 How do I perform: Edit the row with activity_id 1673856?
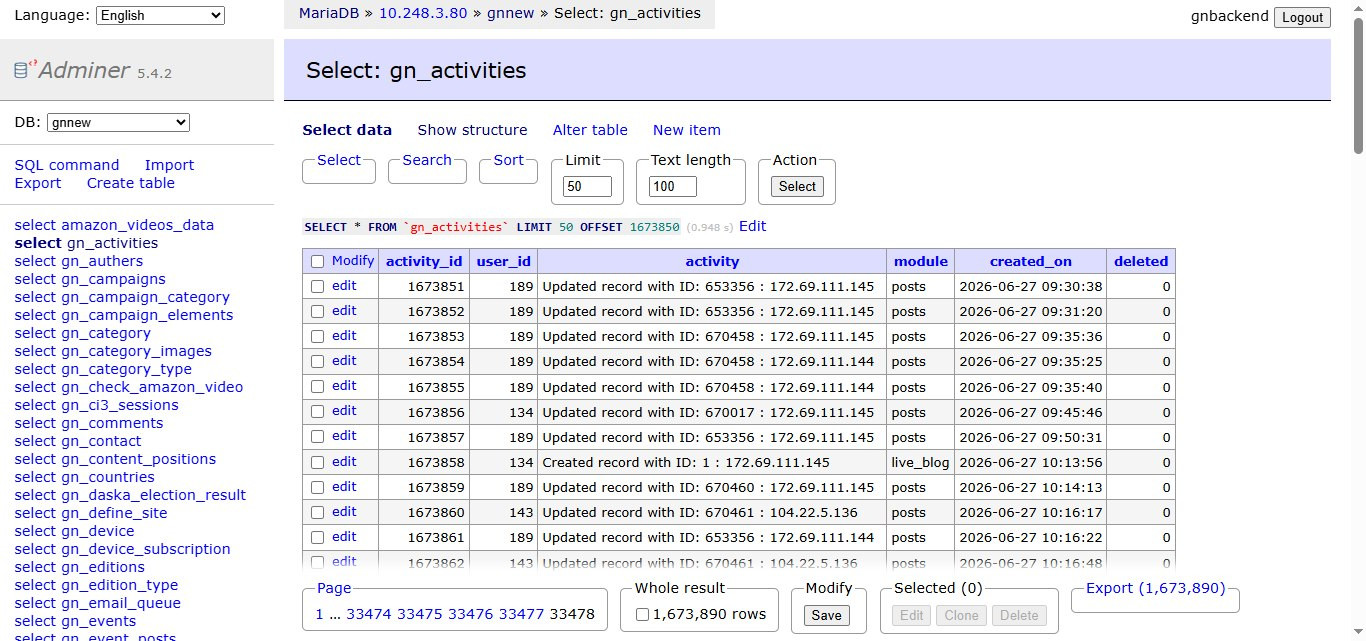(344, 411)
